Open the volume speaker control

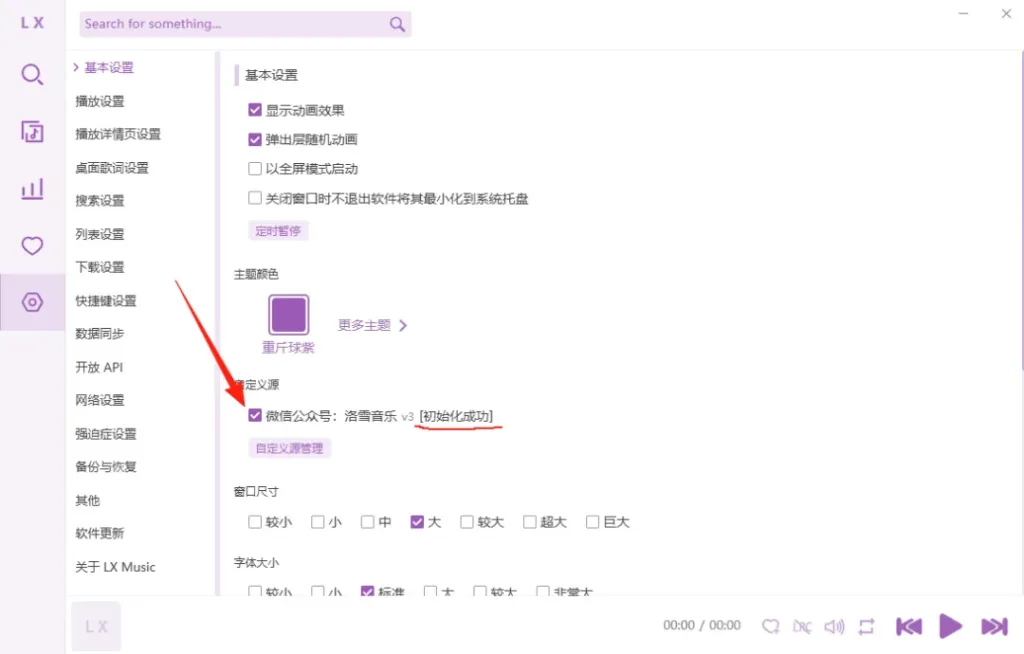click(834, 627)
